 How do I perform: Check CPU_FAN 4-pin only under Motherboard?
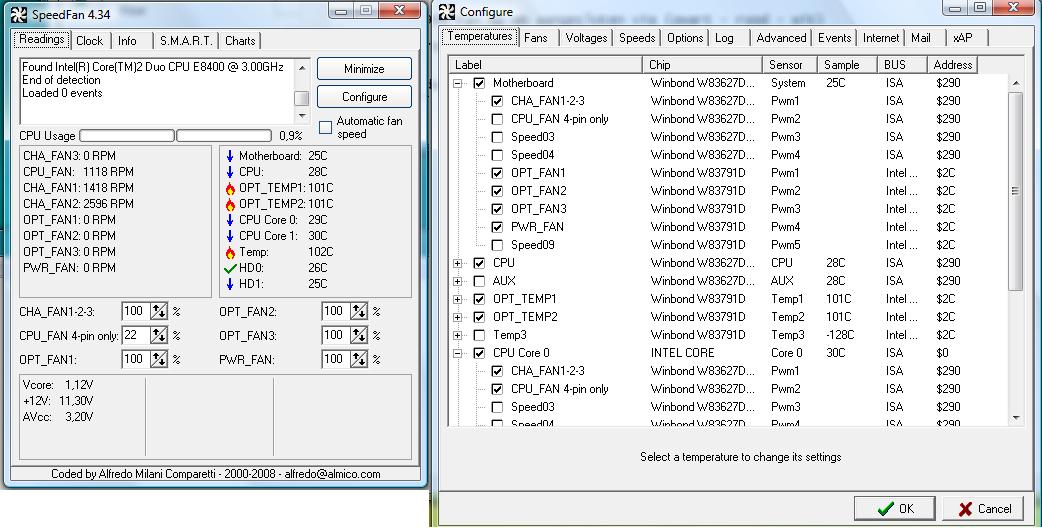coord(497,119)
